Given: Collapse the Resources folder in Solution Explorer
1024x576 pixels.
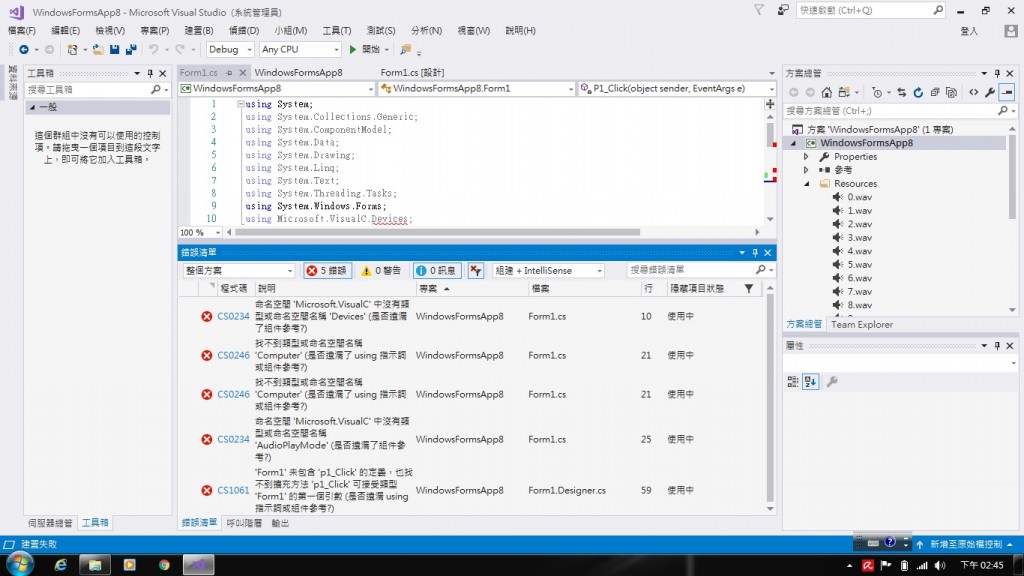Looking at the screenshot, I should click(x=807, y=184).
